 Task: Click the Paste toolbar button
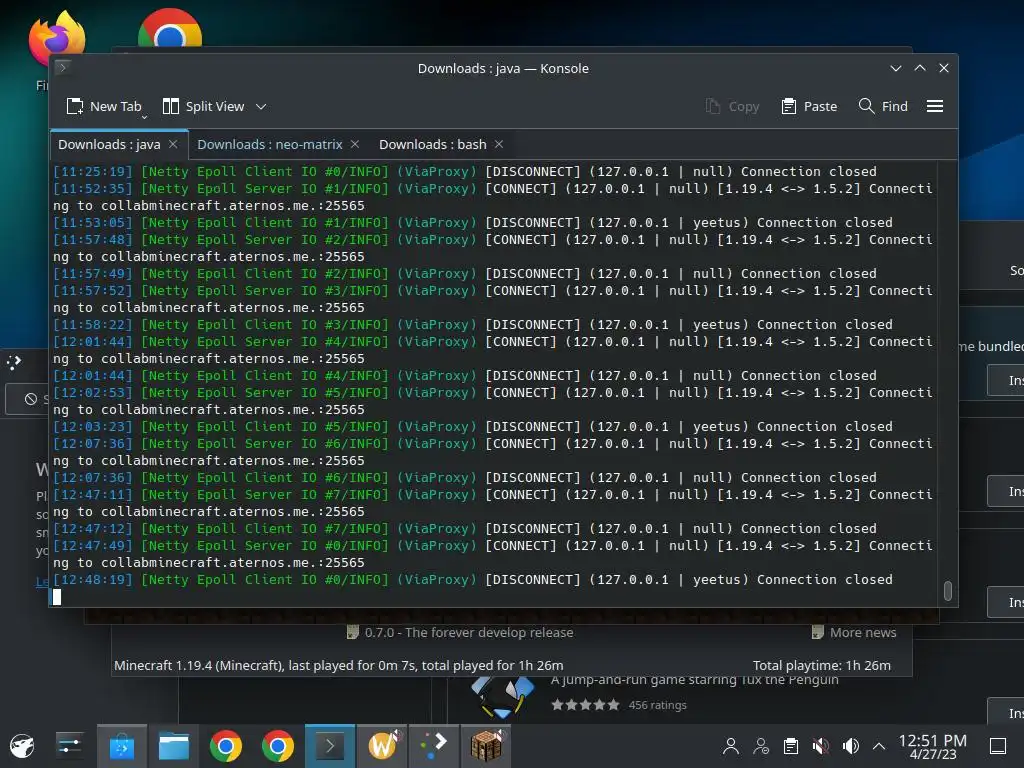[x=809, y=106]
